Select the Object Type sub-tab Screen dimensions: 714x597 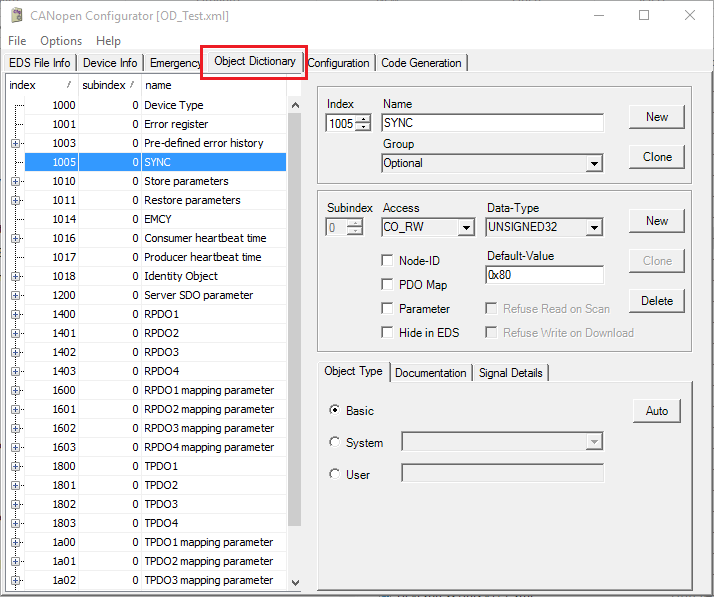pos(353,372)
